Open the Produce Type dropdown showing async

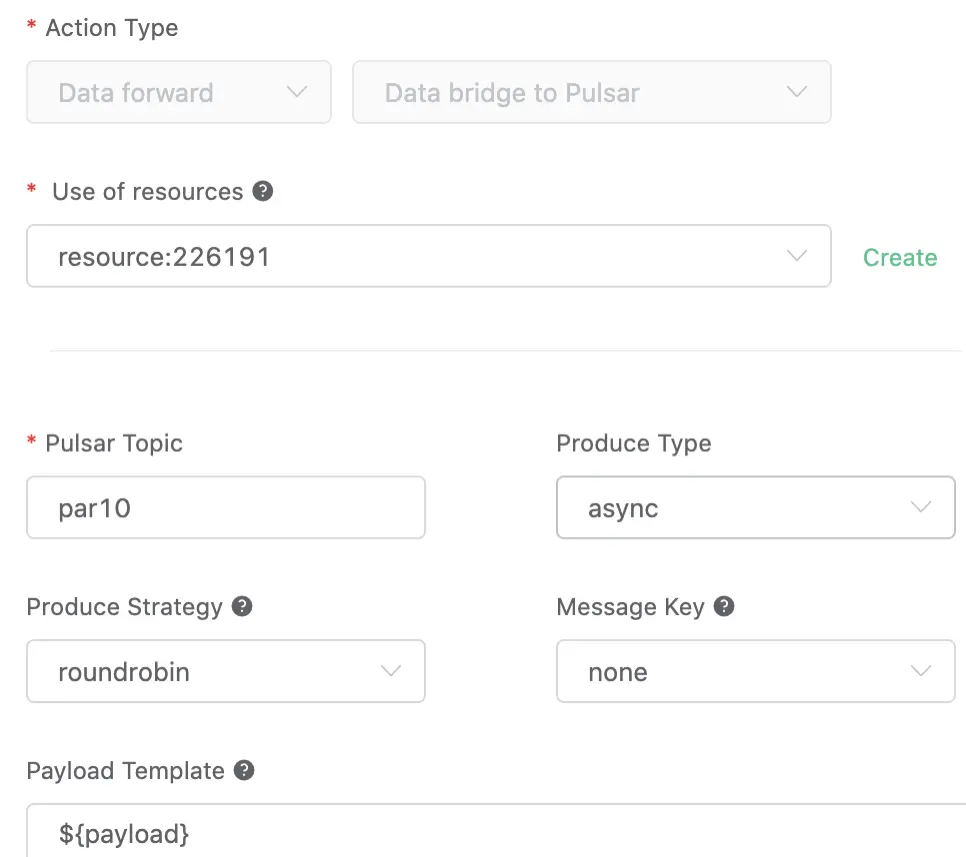tap(755, 508)
